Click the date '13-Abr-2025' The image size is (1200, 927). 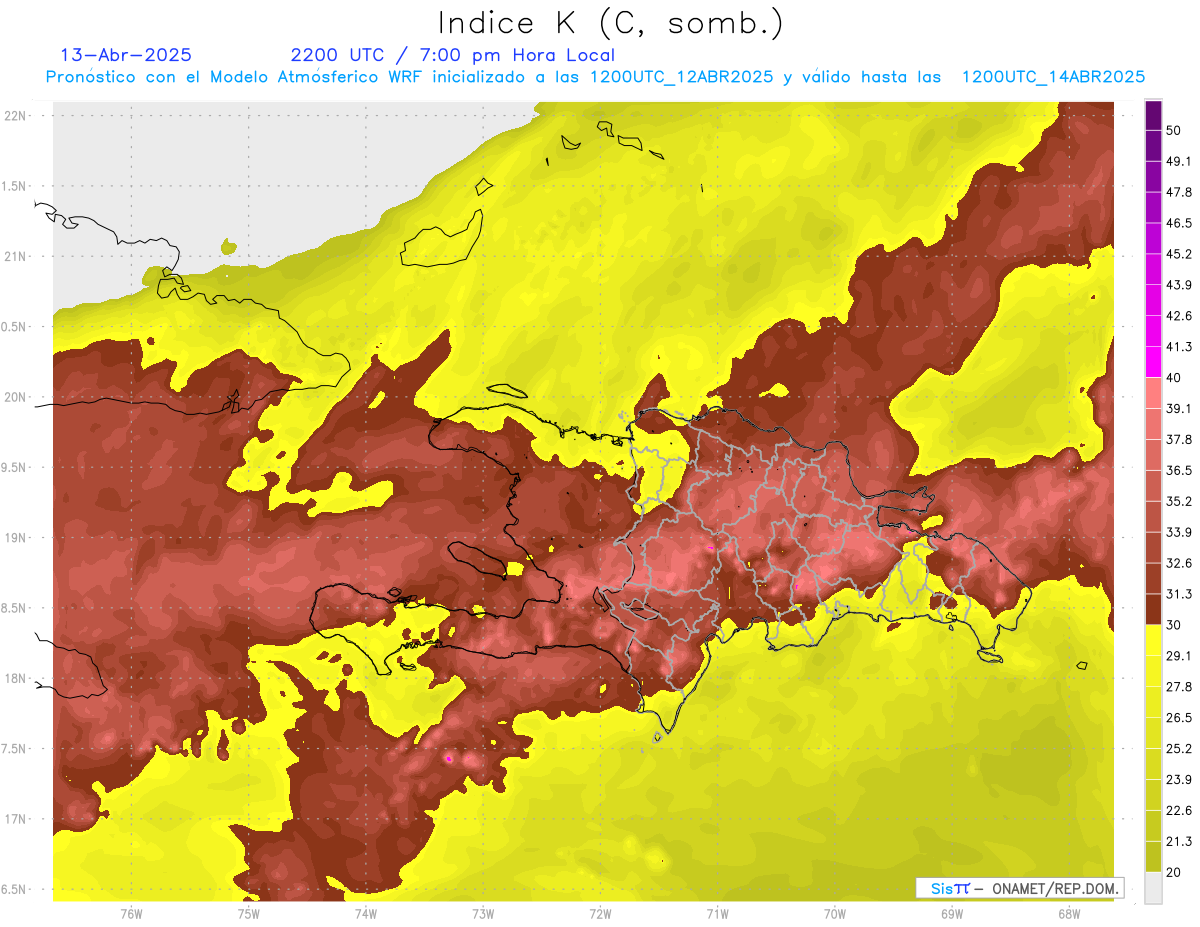pyautogui.click(x=126, y=55)
